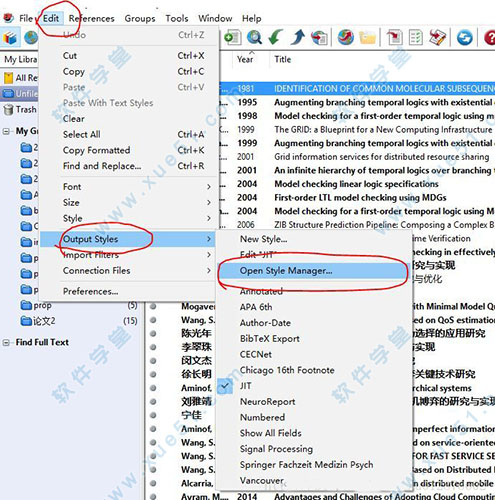Click the Open Link globe arrow icon
The width and height of the screenshot is (495, 500).
(346, 37)
